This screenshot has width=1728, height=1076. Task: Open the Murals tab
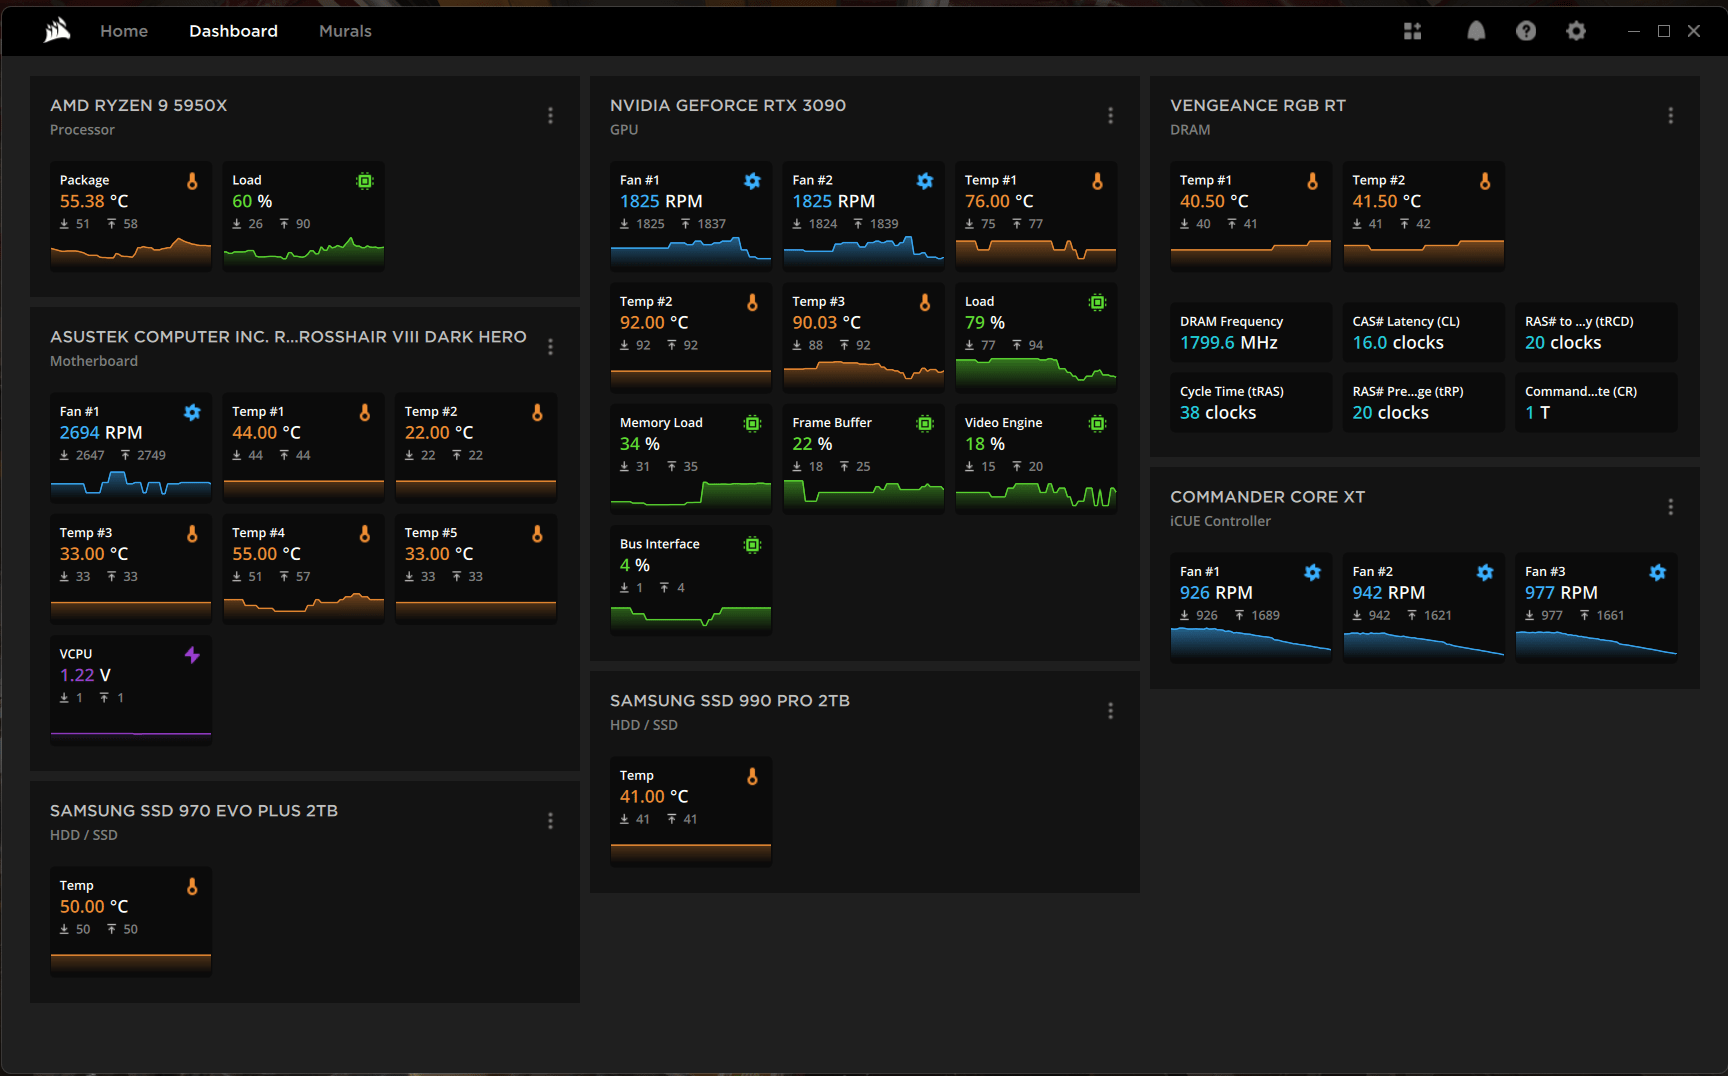point(345,31)
